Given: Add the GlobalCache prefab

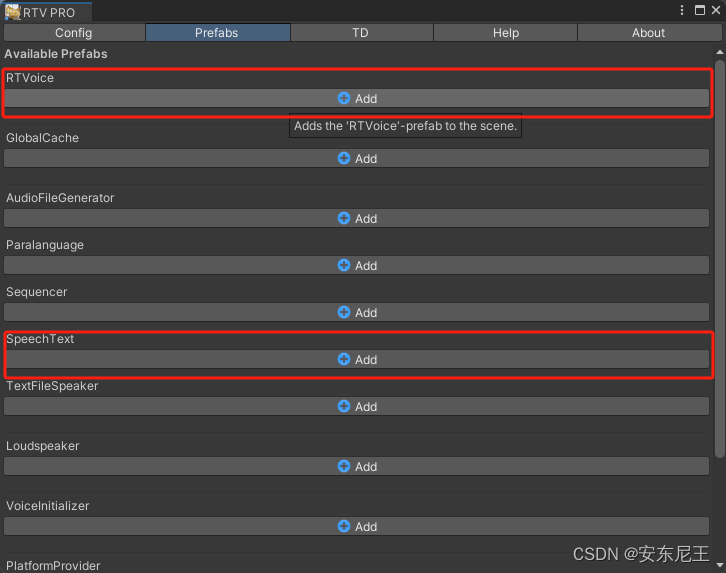Looking at the screenshot, I should point(356,158).
